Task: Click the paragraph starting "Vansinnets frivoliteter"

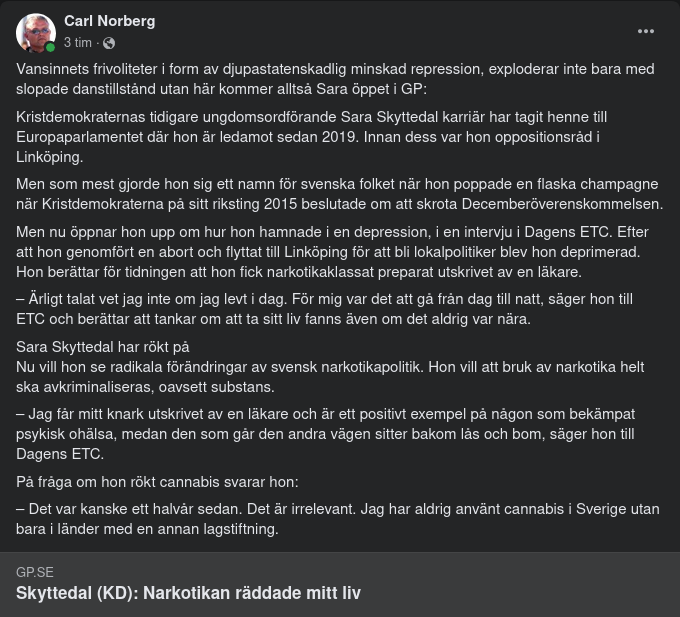Action: [335, 79]
